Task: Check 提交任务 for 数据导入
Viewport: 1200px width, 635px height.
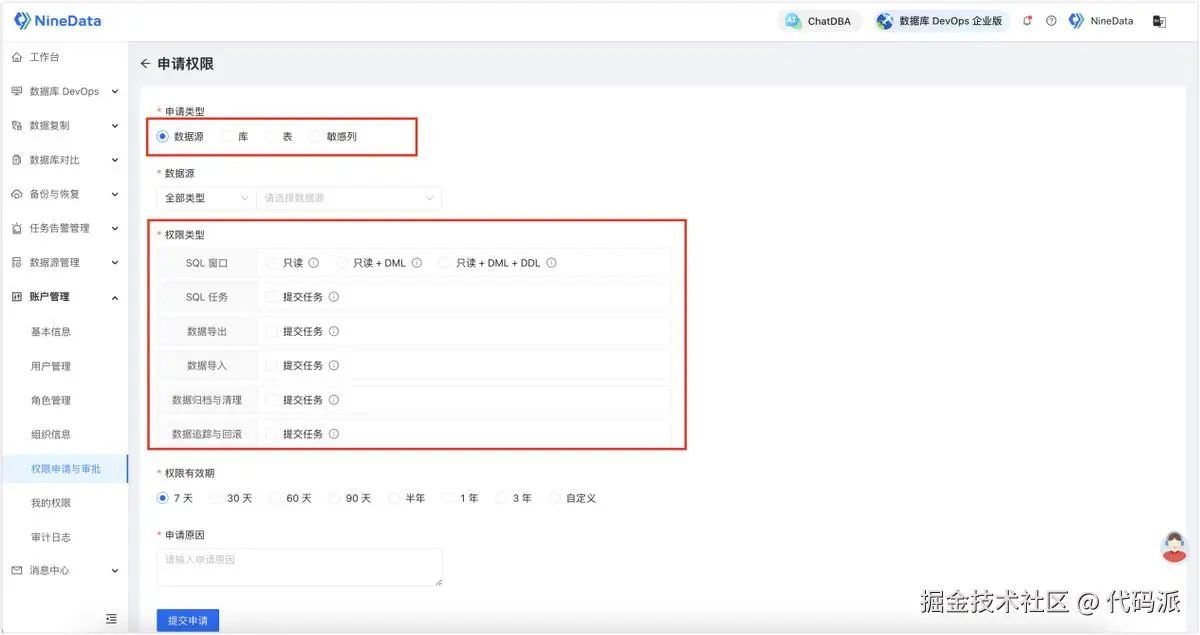Action: click(x=272, y=366)
